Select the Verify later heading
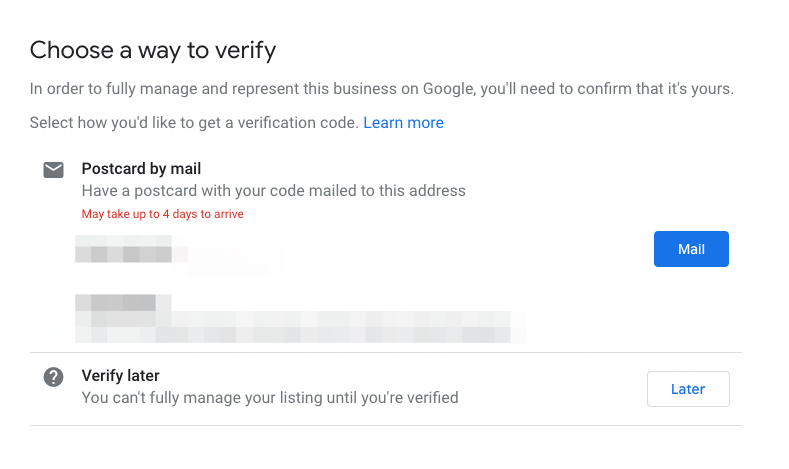Image resolution: width=789 pixels, height=469 pixels. click(120, 375)
